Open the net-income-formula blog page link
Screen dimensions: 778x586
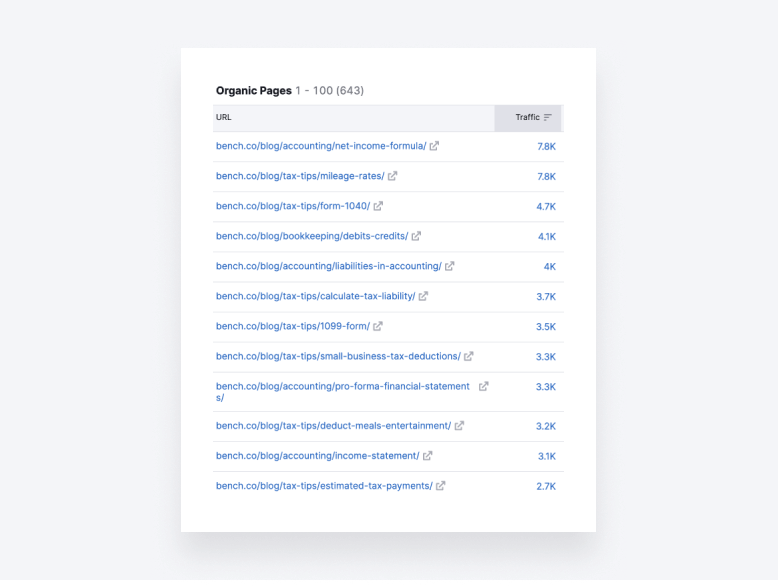(x=320, y=146)
